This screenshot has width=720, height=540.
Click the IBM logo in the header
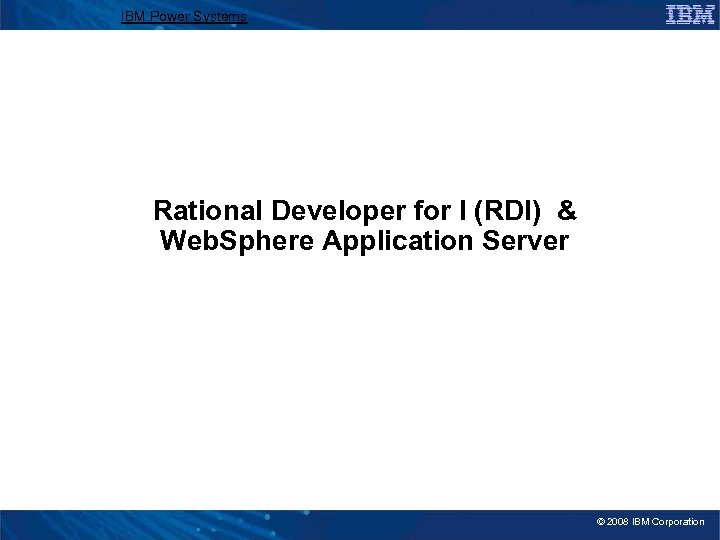[x=690, y=15]
